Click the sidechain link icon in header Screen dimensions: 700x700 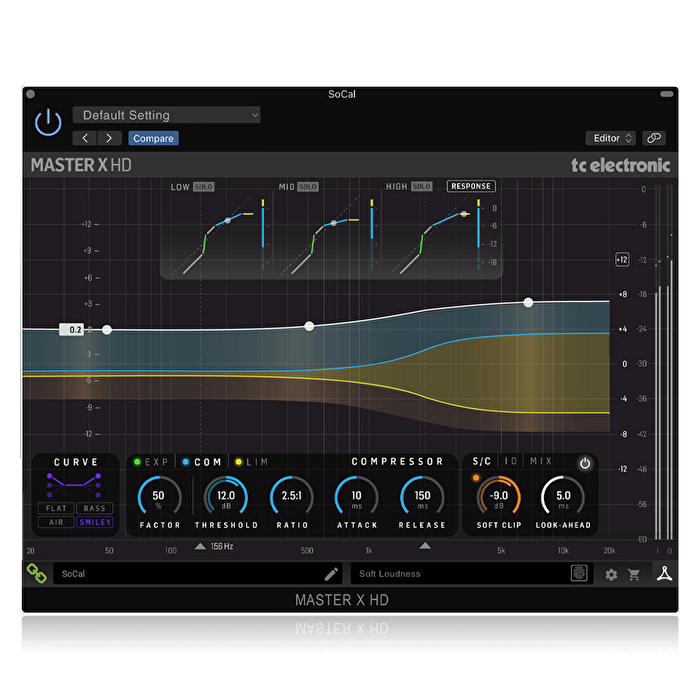pyautogui.click(x=654, y=138)
